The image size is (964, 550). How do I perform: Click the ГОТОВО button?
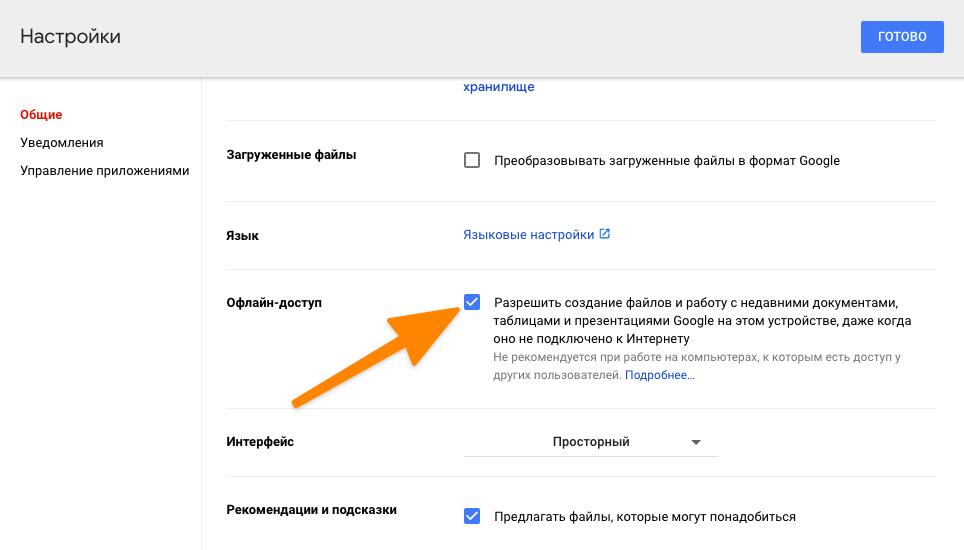click(x=901, y=37)
